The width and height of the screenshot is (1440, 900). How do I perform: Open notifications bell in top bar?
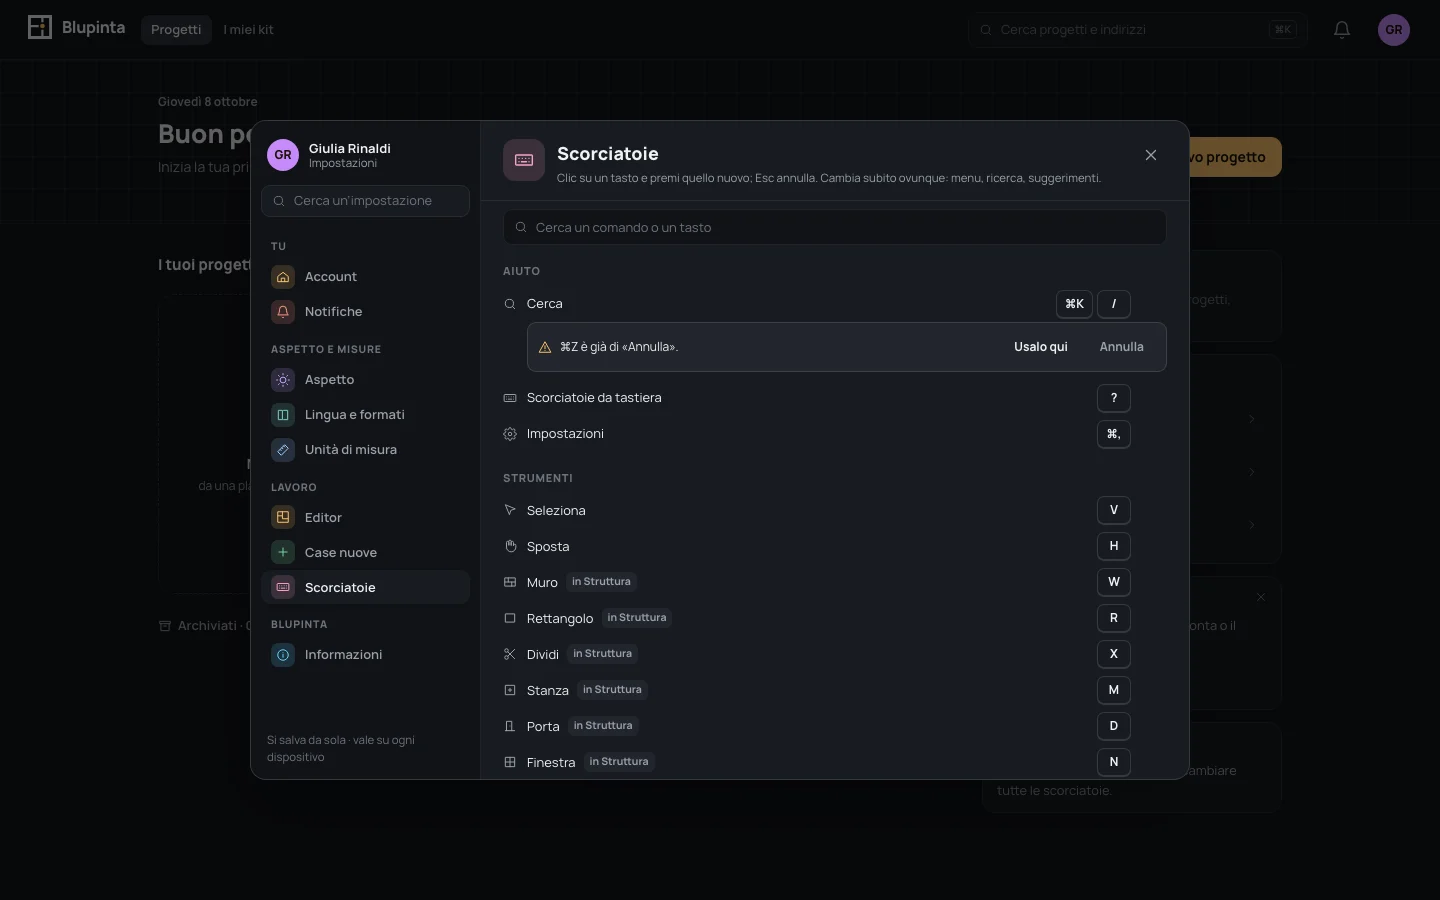pos(1342,30)
